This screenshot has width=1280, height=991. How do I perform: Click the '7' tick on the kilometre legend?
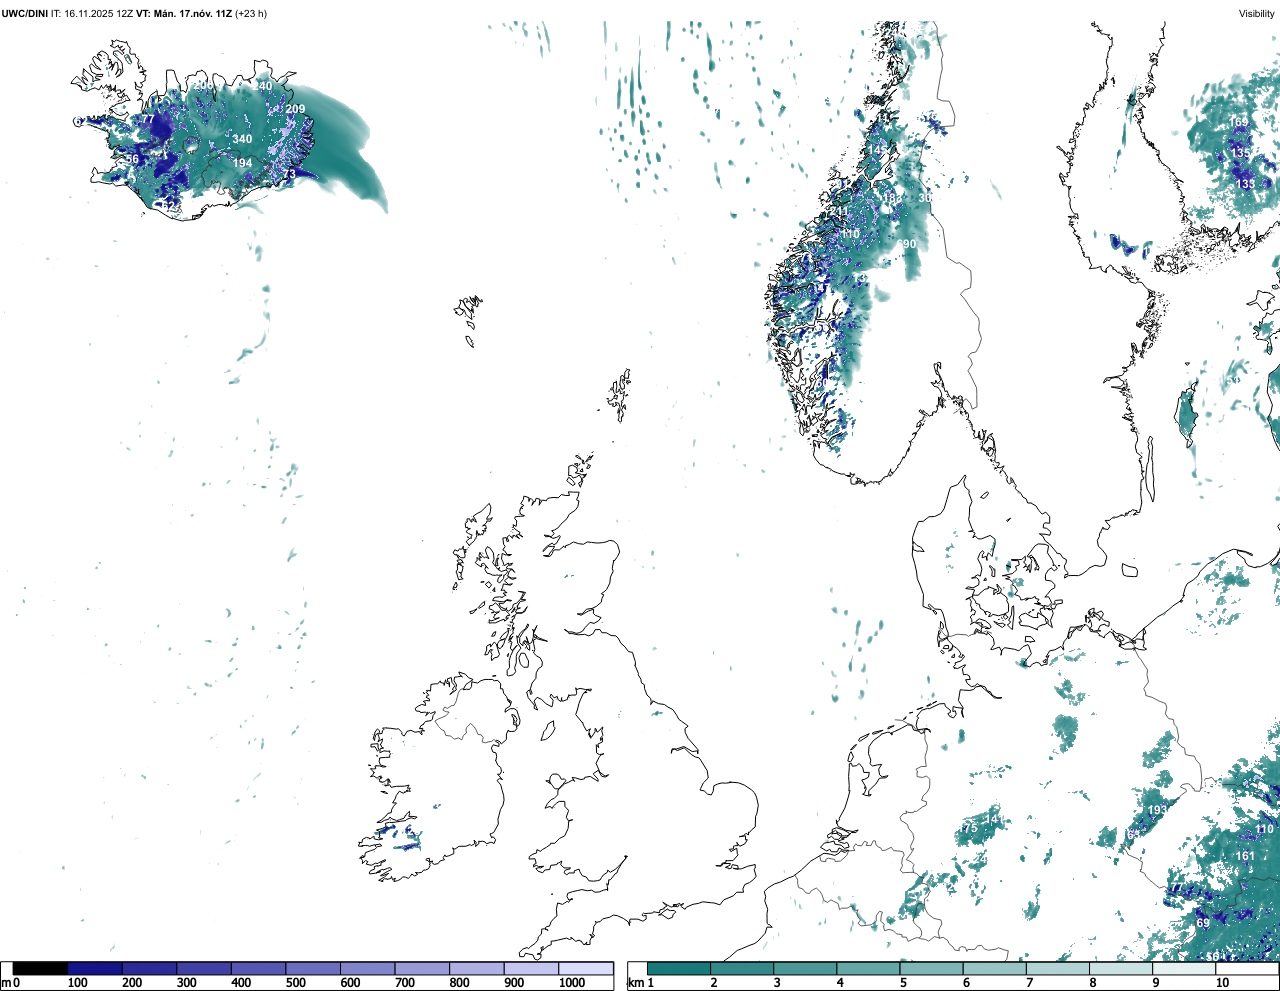(1030, 983)
